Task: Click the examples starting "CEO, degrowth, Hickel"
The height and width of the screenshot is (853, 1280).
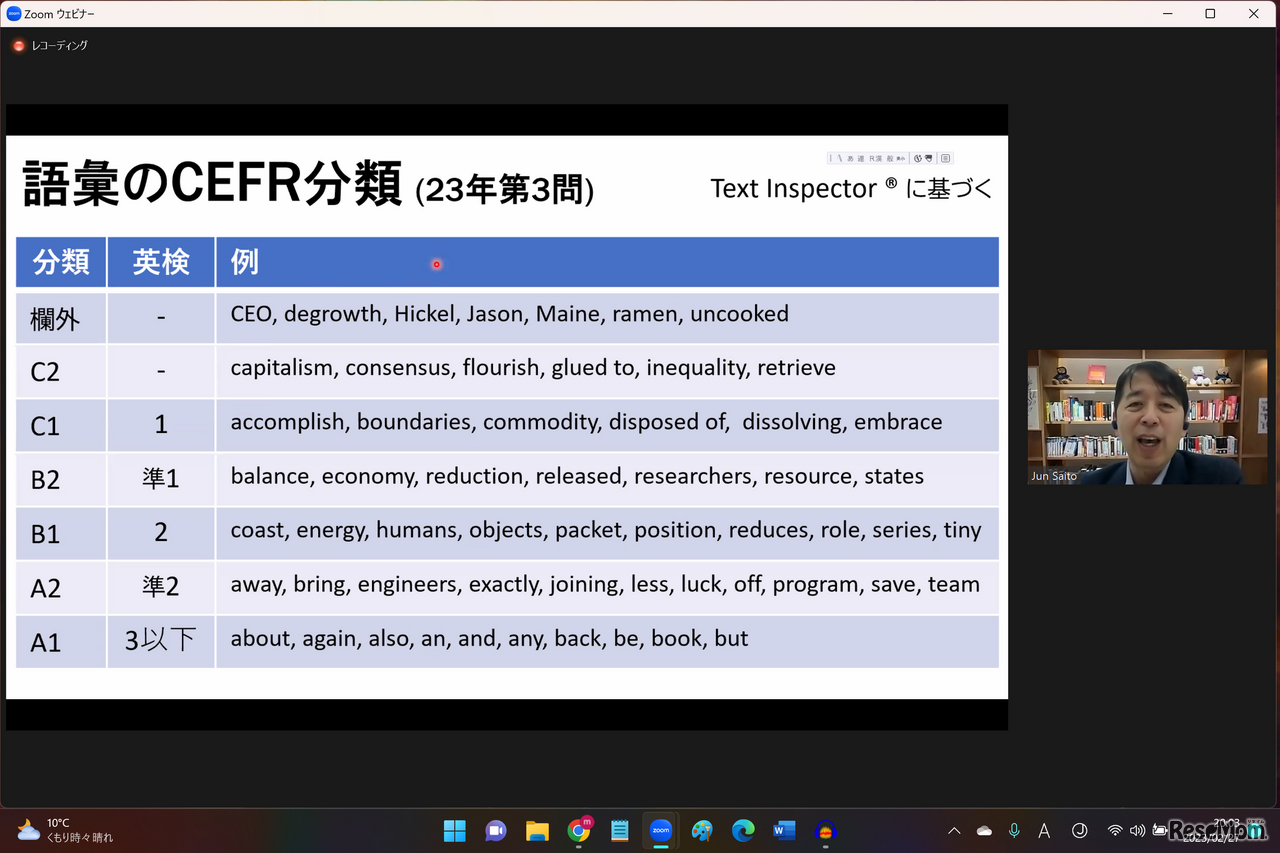Action: click(x=509, y=314)
